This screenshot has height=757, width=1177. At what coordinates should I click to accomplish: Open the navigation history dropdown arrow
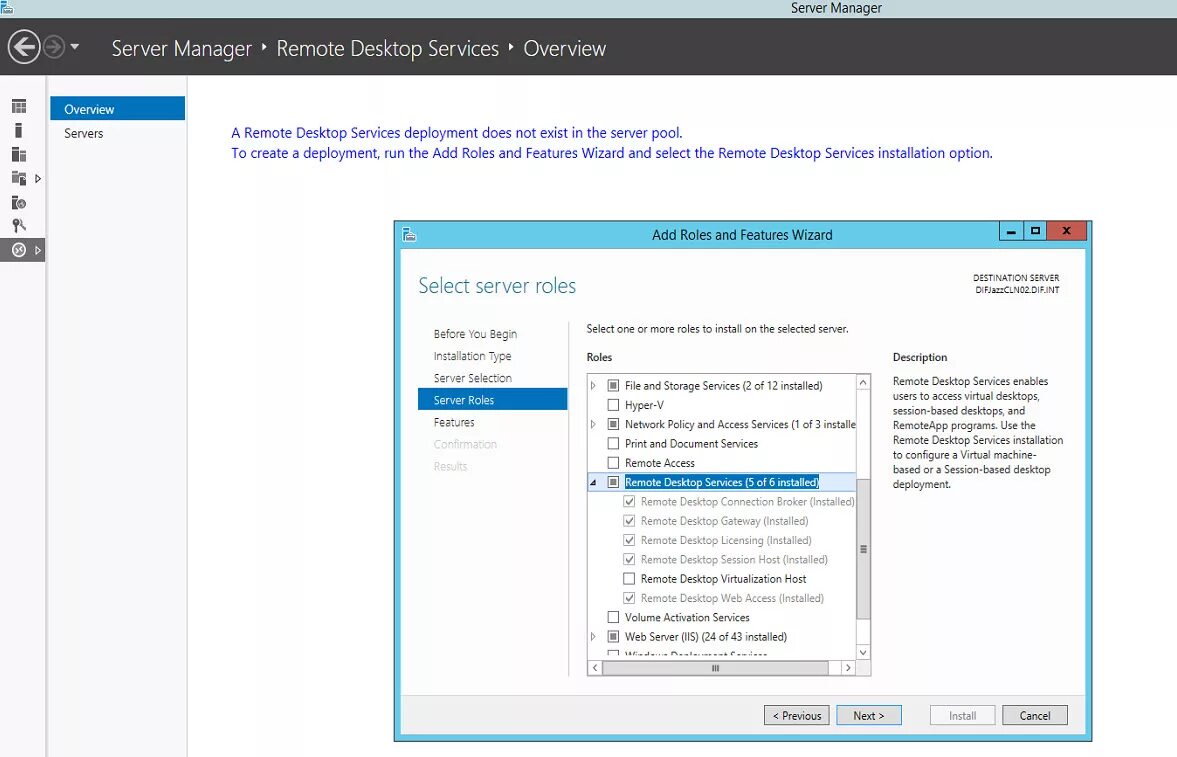tap(74, 47)
